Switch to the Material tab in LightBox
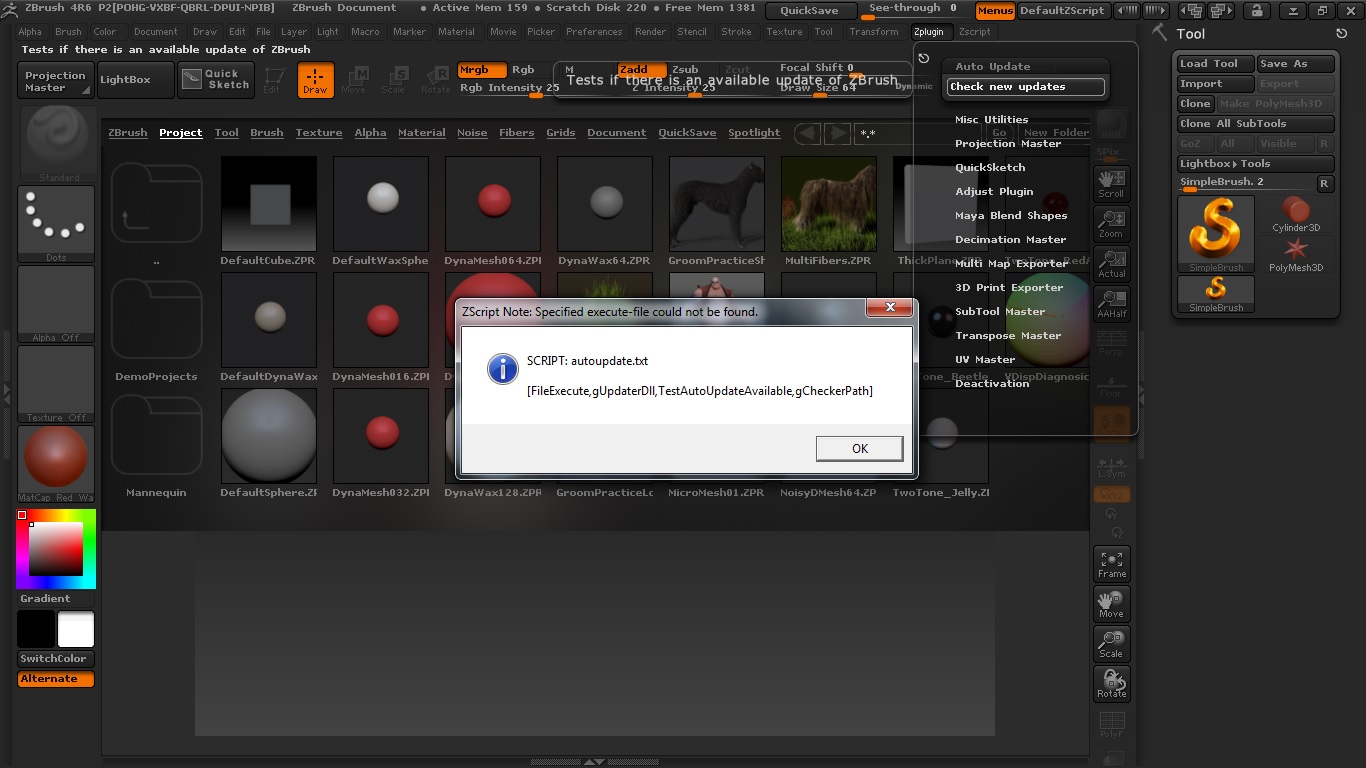1366x768 pixels. 422,133
